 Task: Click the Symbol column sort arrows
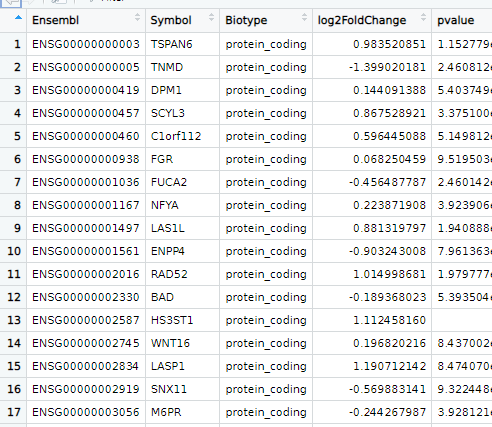click(211, 17)
